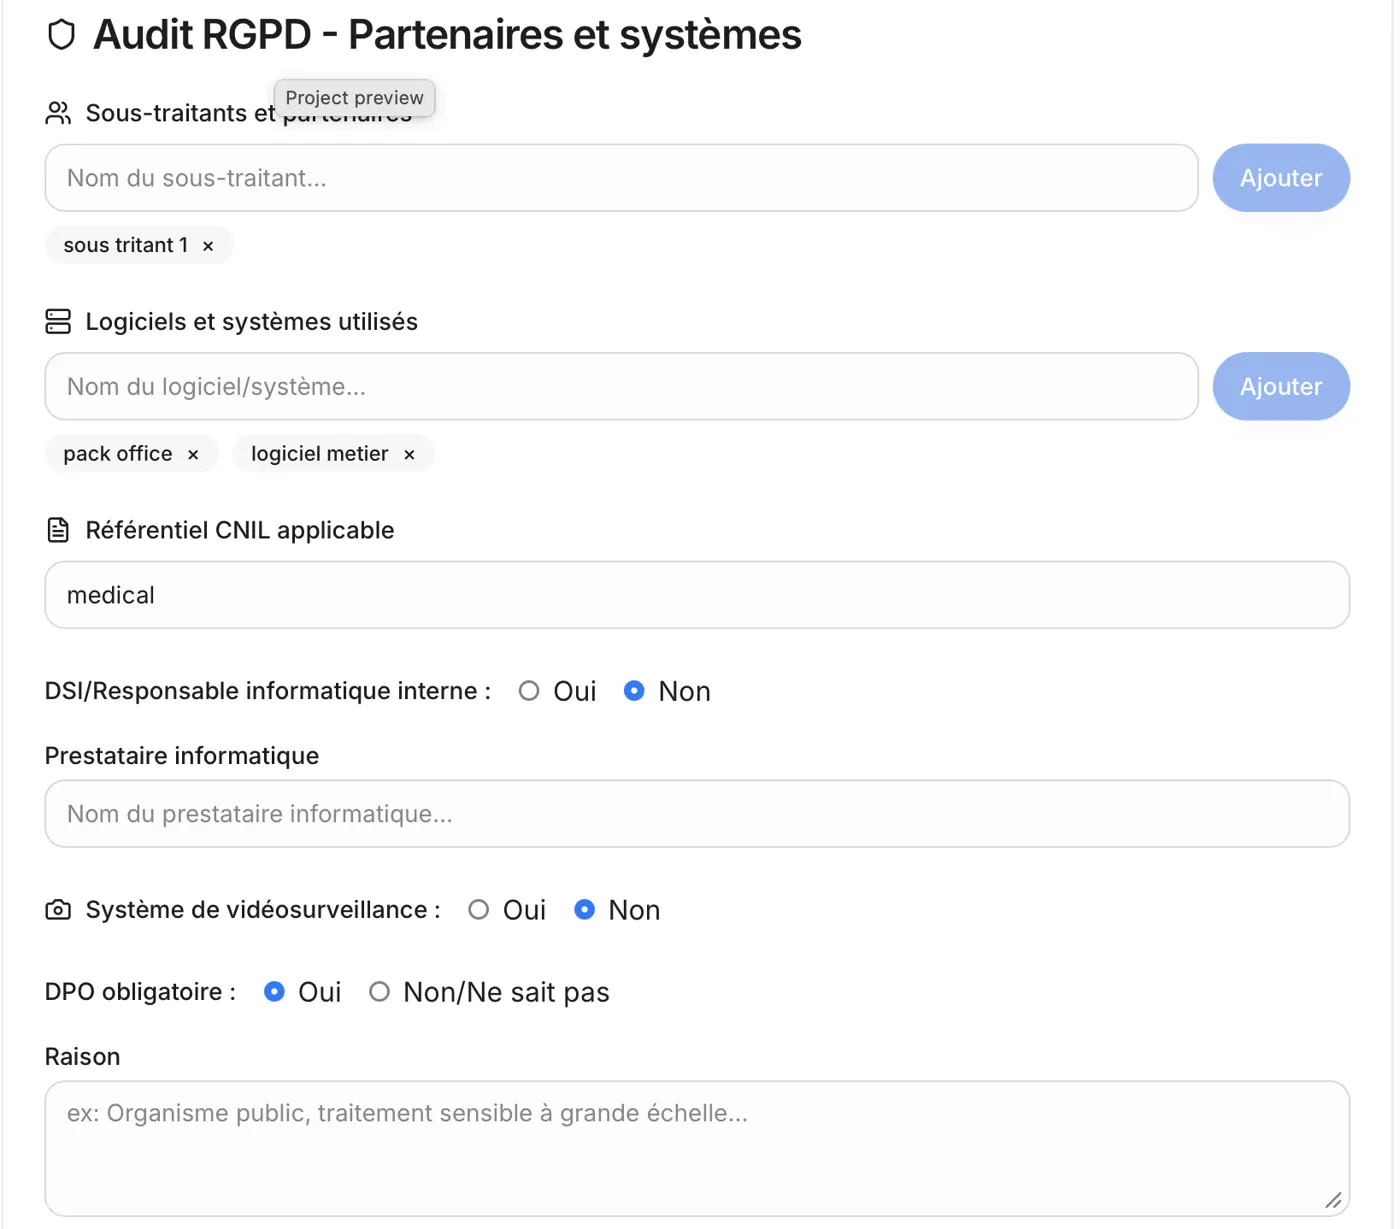Click the 'logiciel metier' tag text

pyautogui.click(x=320, y=454)
